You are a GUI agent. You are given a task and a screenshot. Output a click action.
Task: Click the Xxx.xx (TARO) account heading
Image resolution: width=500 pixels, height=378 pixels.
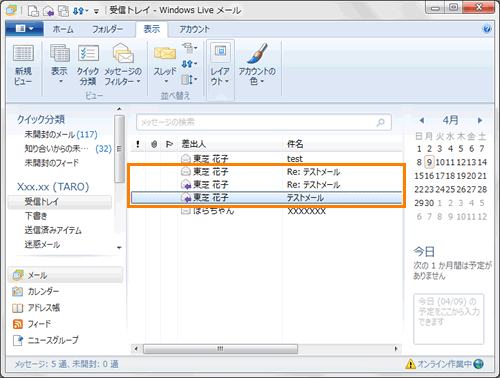coord(53,187)
